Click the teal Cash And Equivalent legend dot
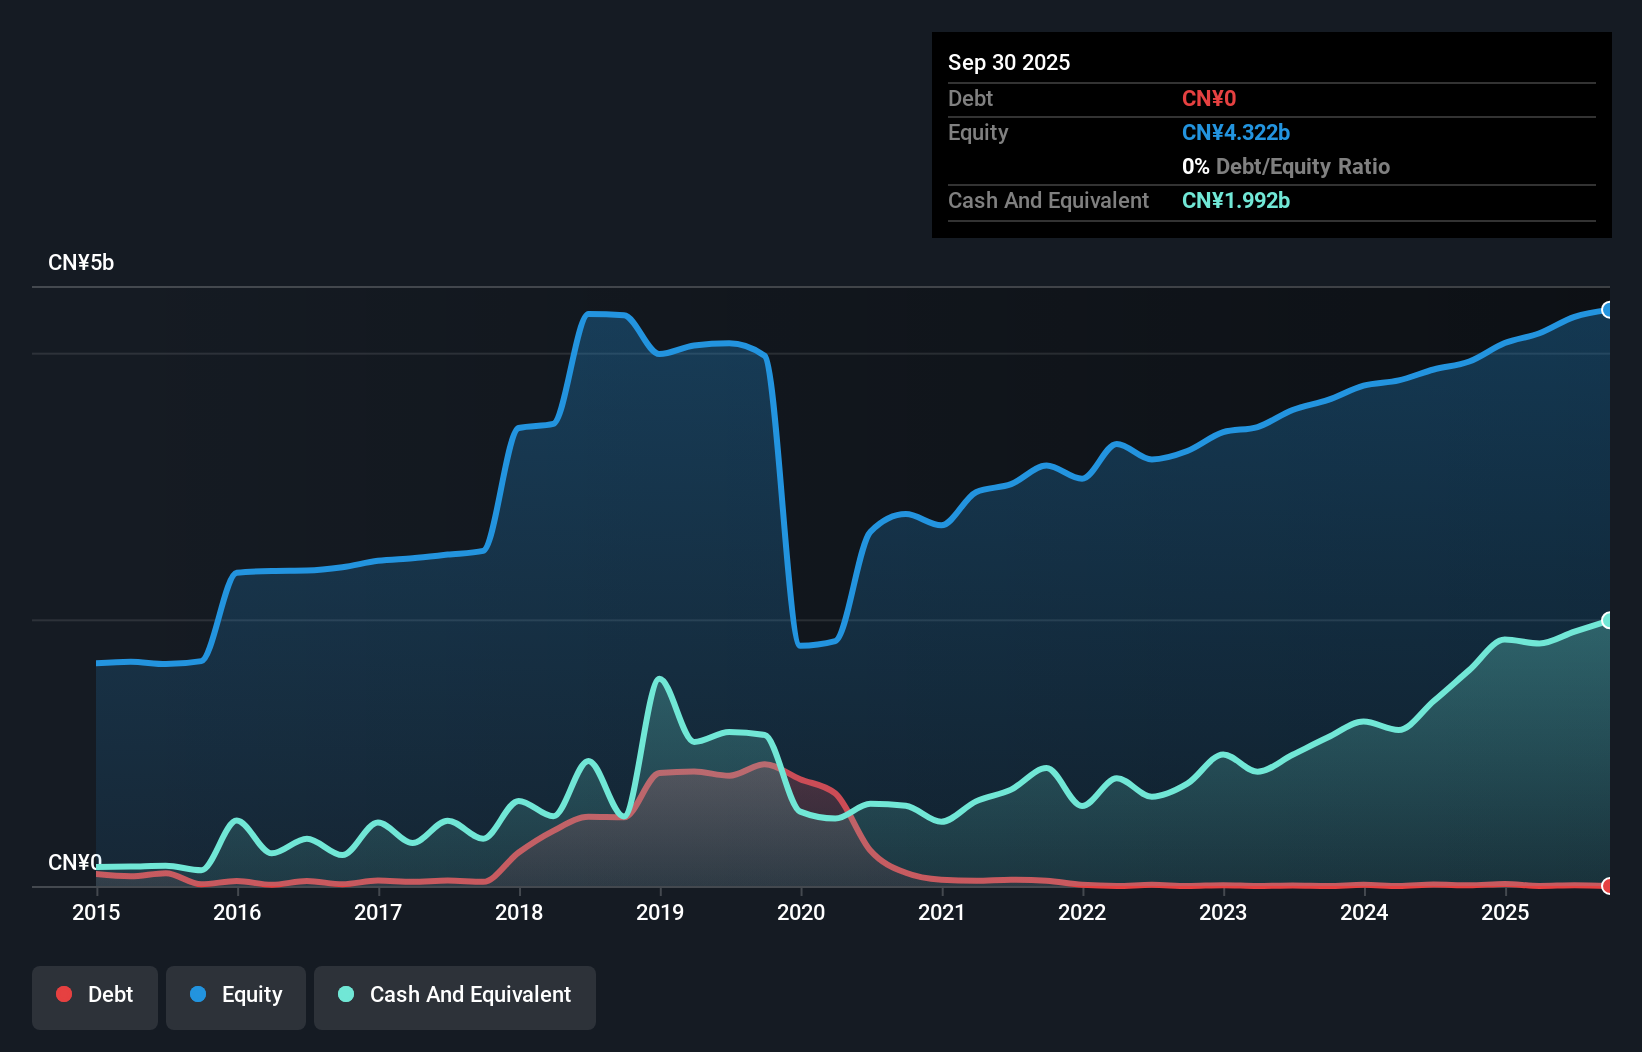 tap(345, 994)
